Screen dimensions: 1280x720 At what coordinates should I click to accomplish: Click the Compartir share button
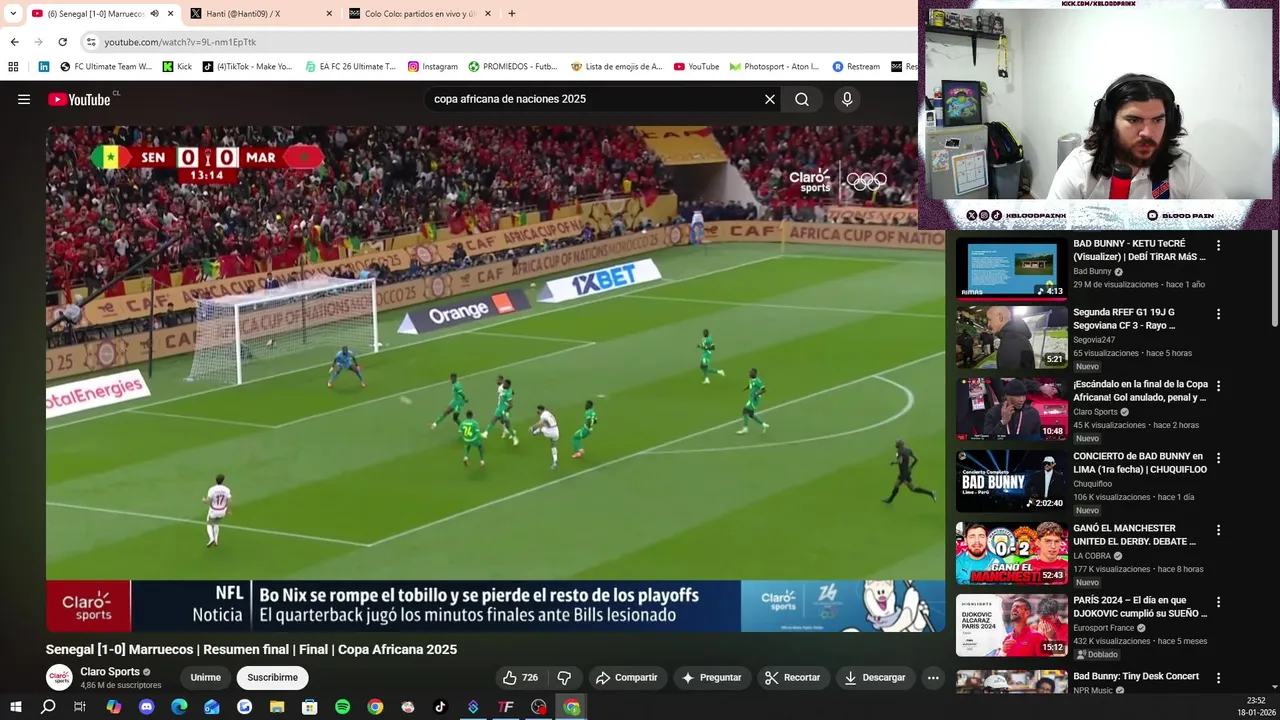[x=627, y=677]
